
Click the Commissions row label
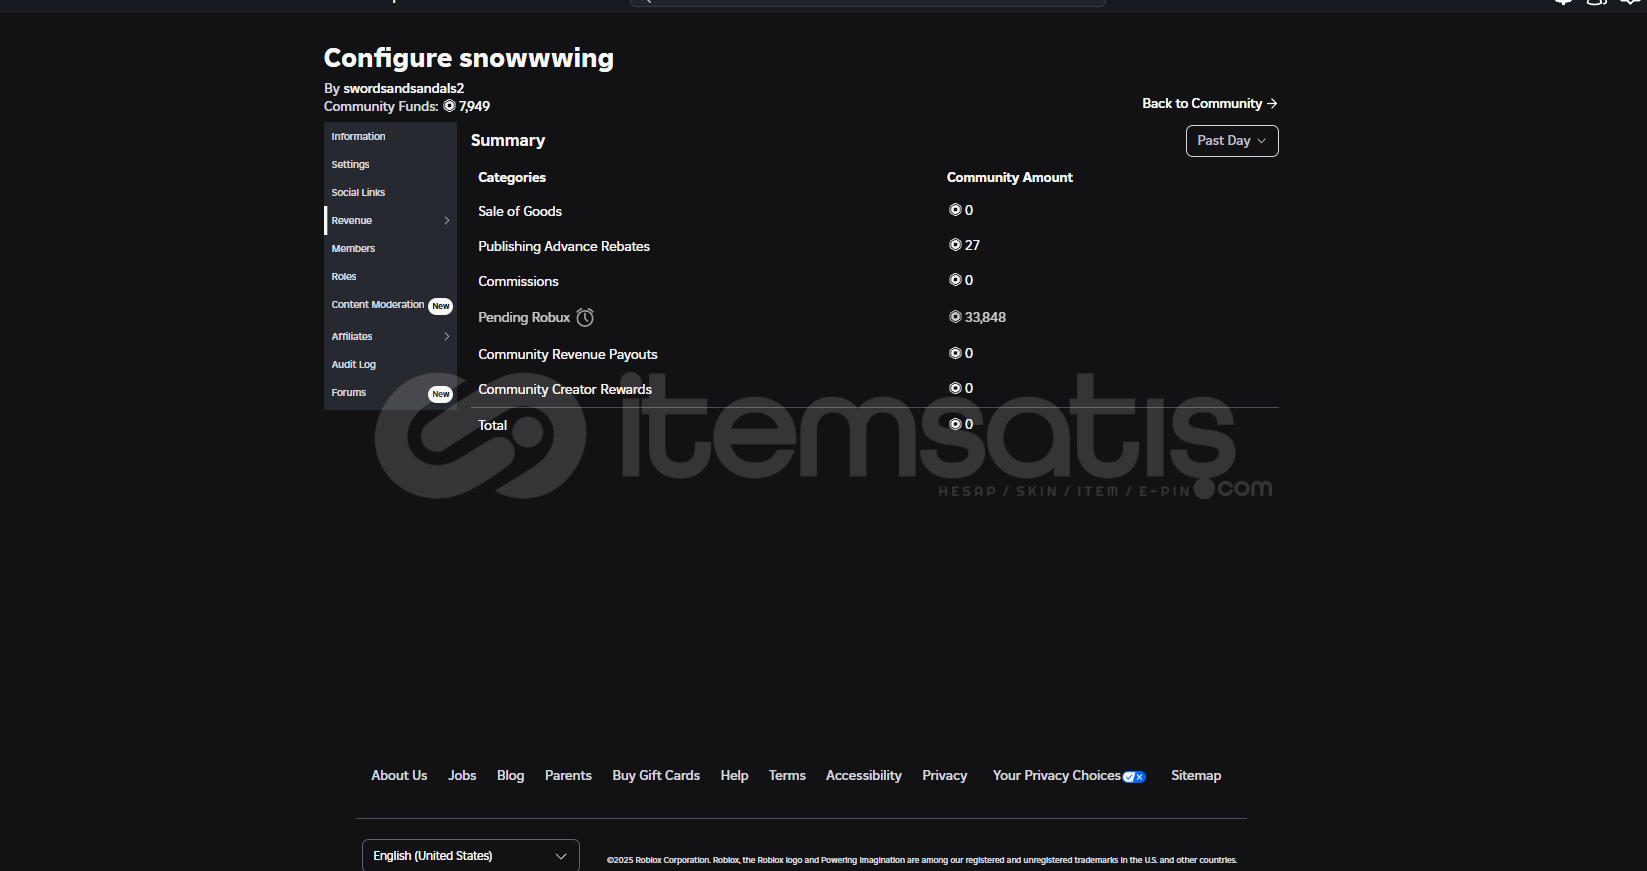coord(518,281)
